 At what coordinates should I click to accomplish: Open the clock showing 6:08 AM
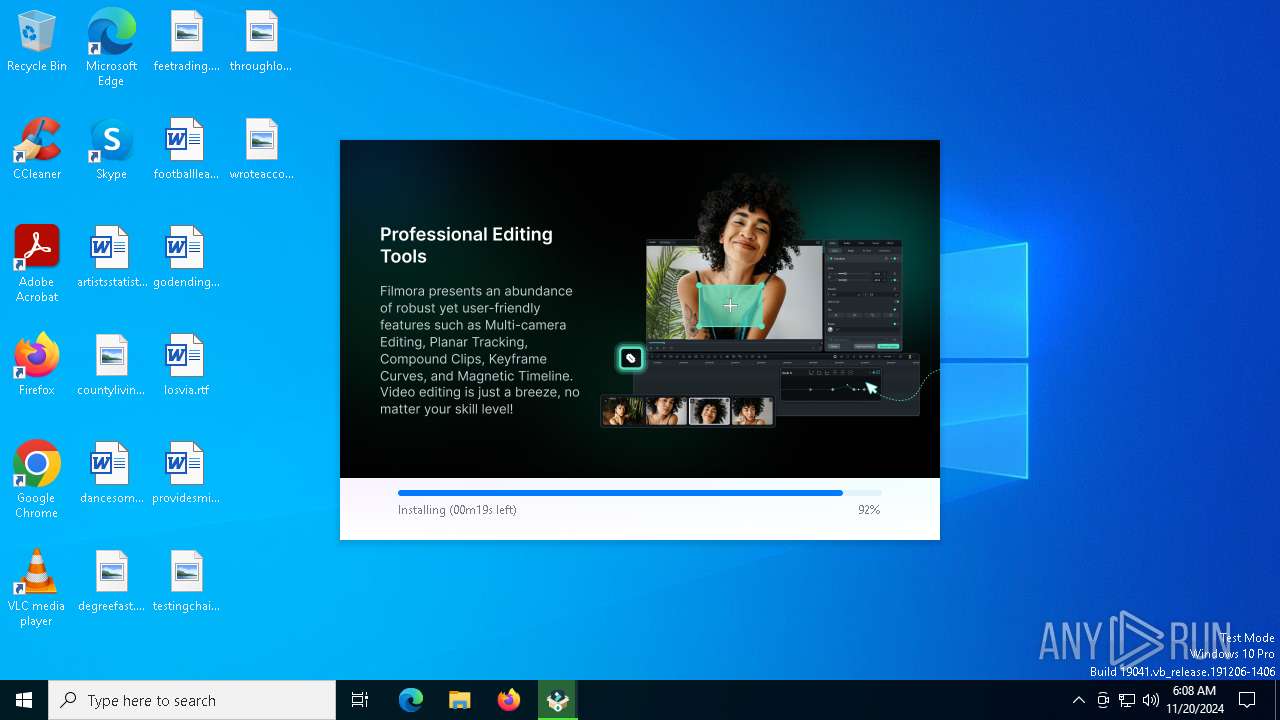click(1194, 700)
